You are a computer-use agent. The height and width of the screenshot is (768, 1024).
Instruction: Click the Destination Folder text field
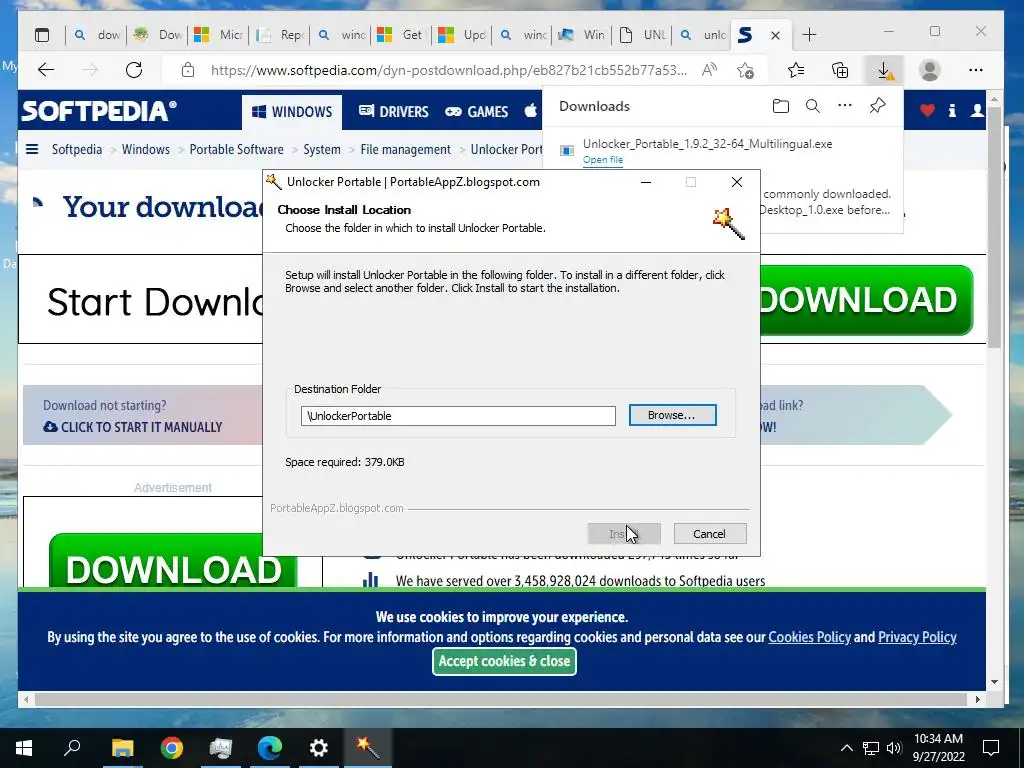click(458, 416)
